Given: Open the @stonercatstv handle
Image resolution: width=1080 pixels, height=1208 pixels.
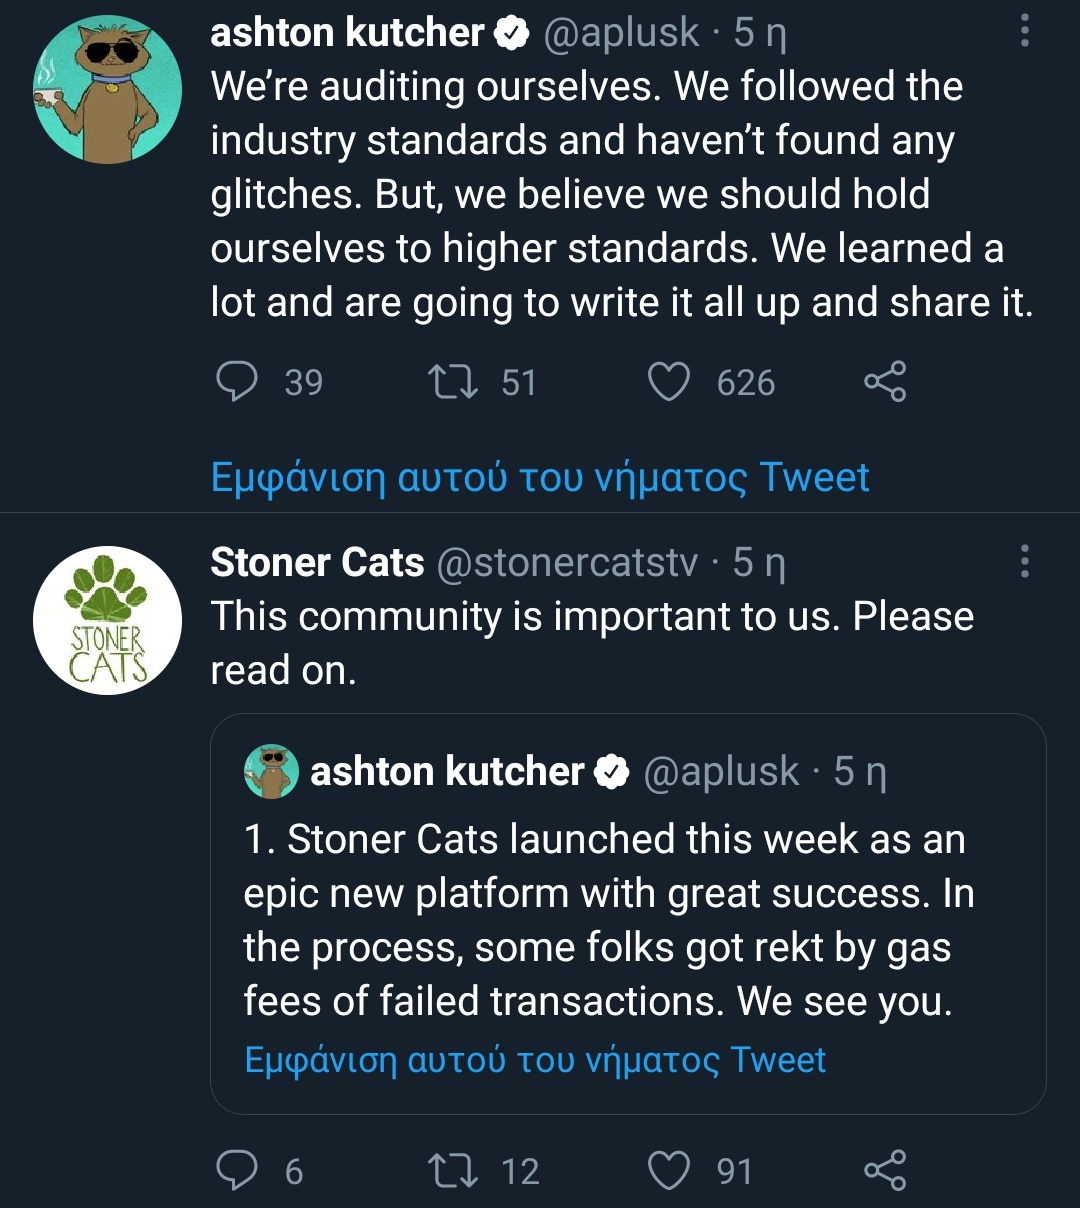Looking at the screenshot, I should coord(567,563).
